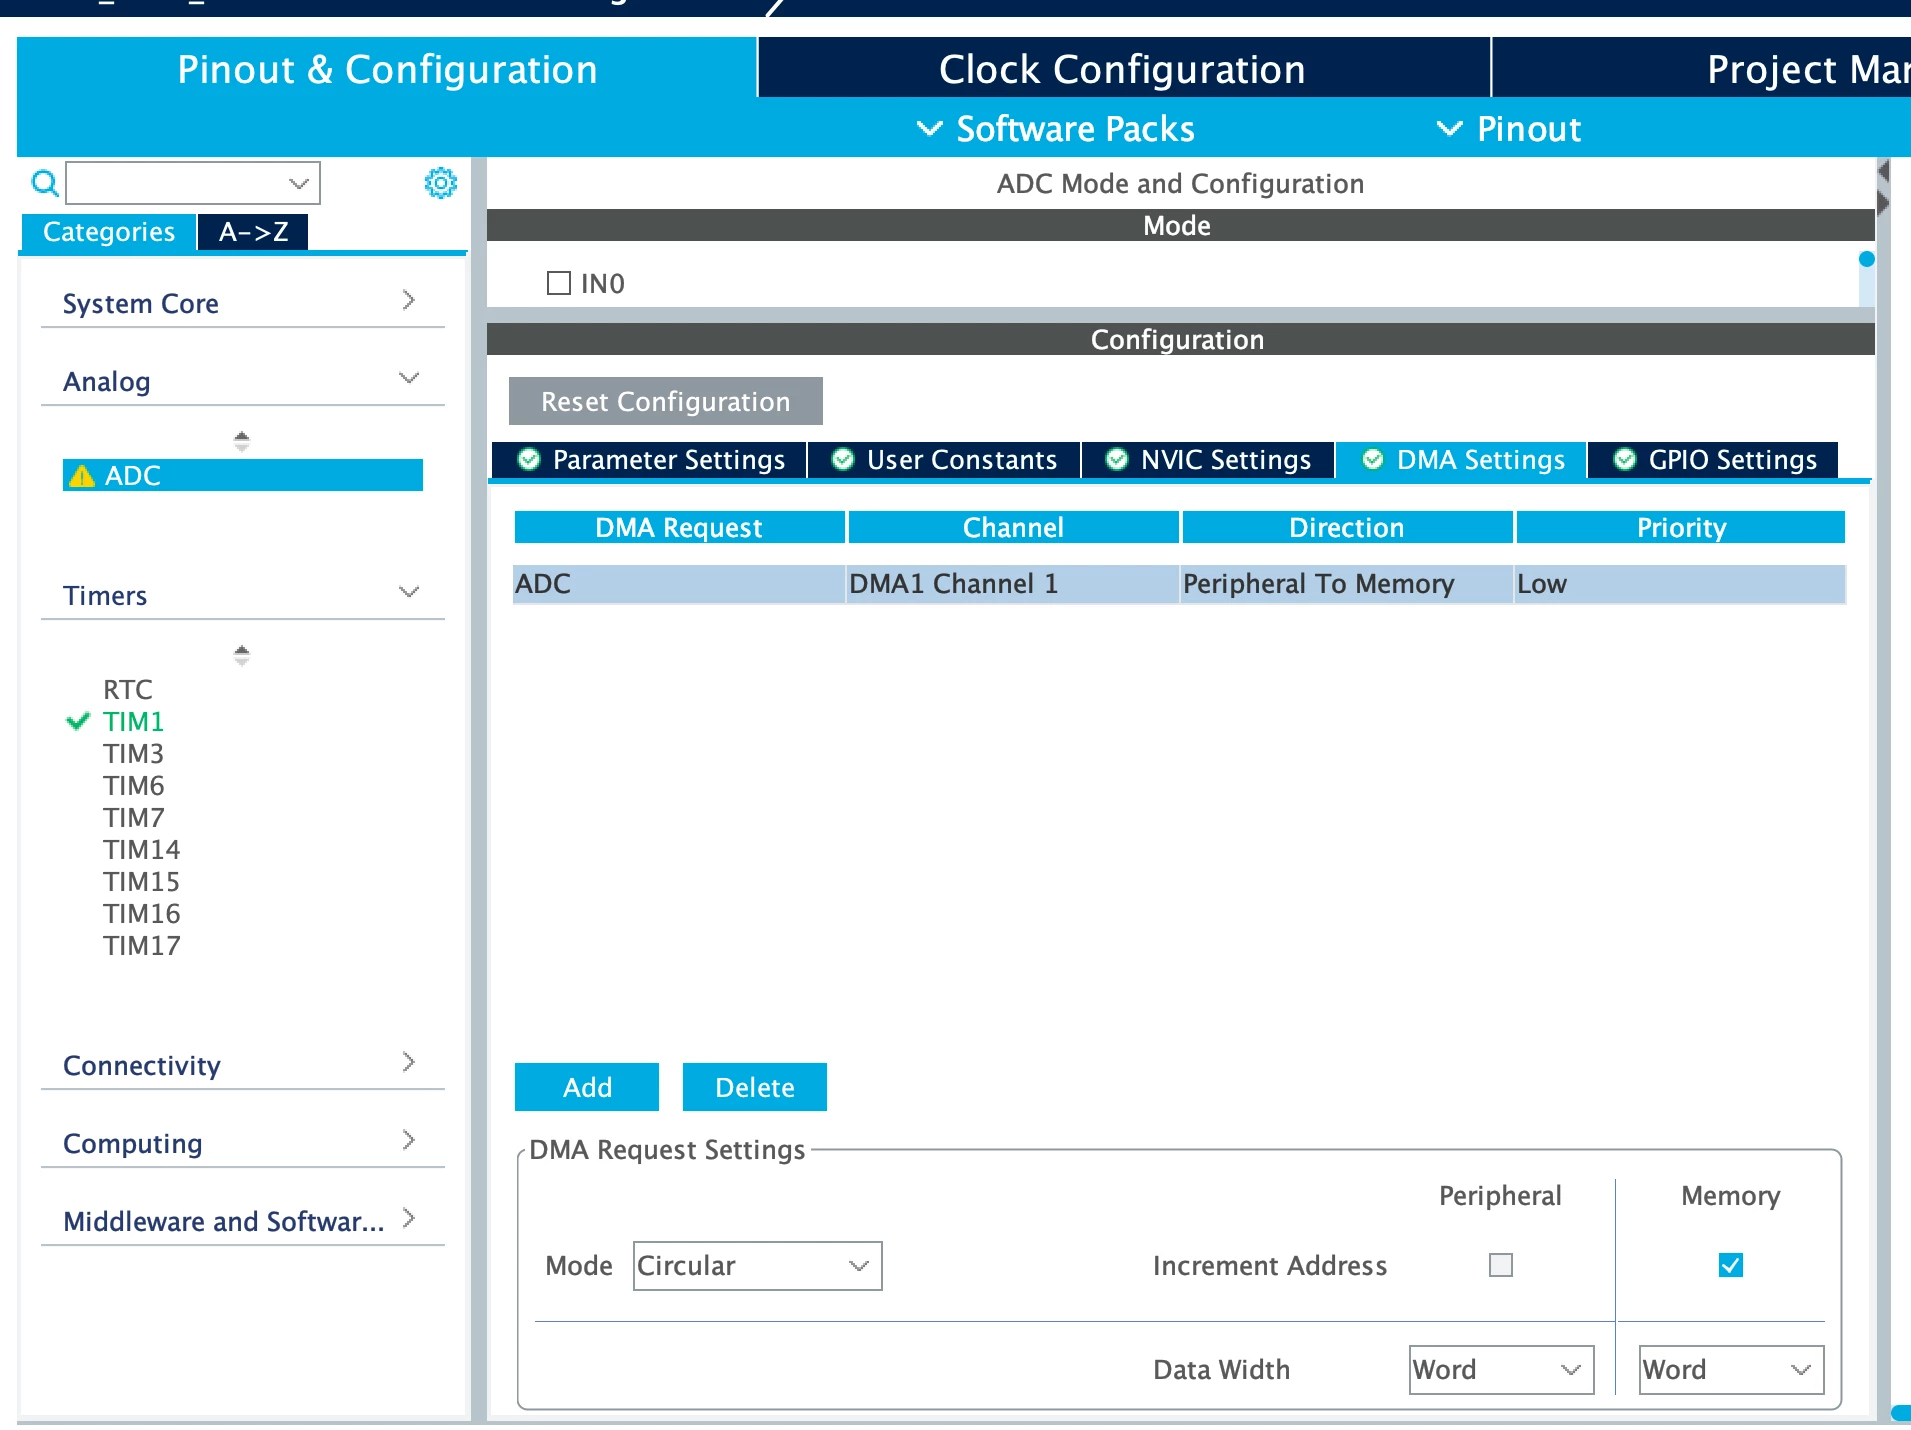This screenshot has width=1911, height=1430.
Task: Select the Categories tab
Action: pyautogui.click(x=109, y=232)
